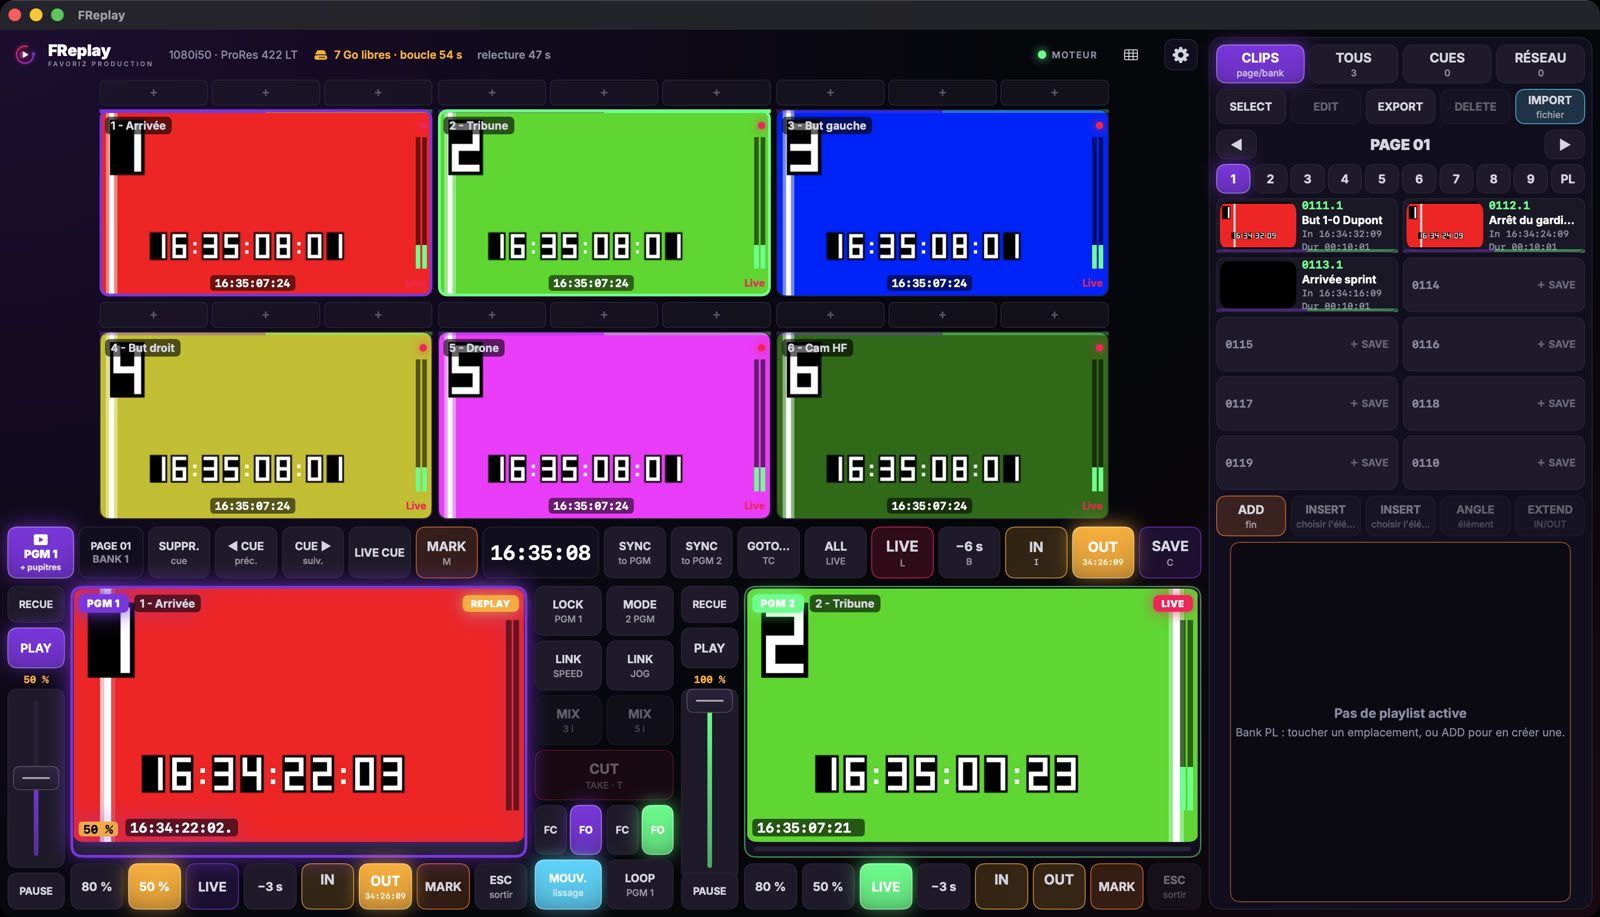The image size is (1600, 917).
Task: Click the EXPORT button
Action: (1400, 106)
